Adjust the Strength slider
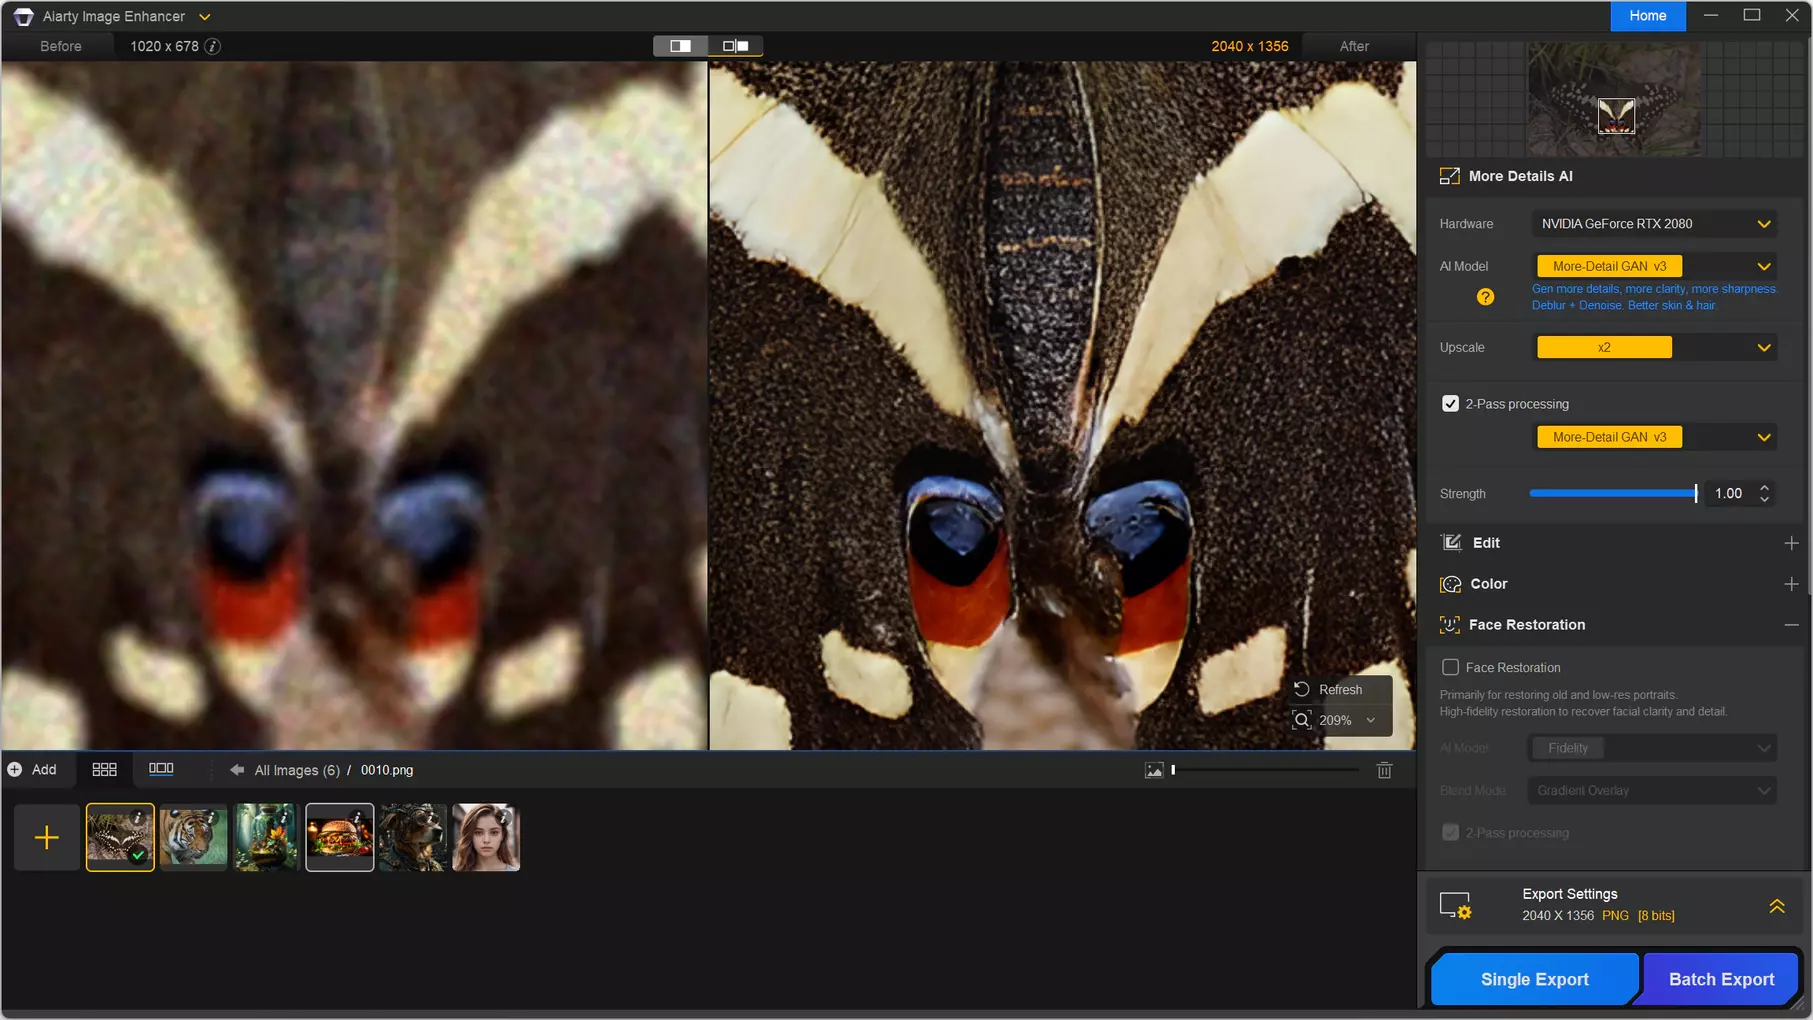Viewport: 1813px width, 1020px height. [x=1613, y=493]
